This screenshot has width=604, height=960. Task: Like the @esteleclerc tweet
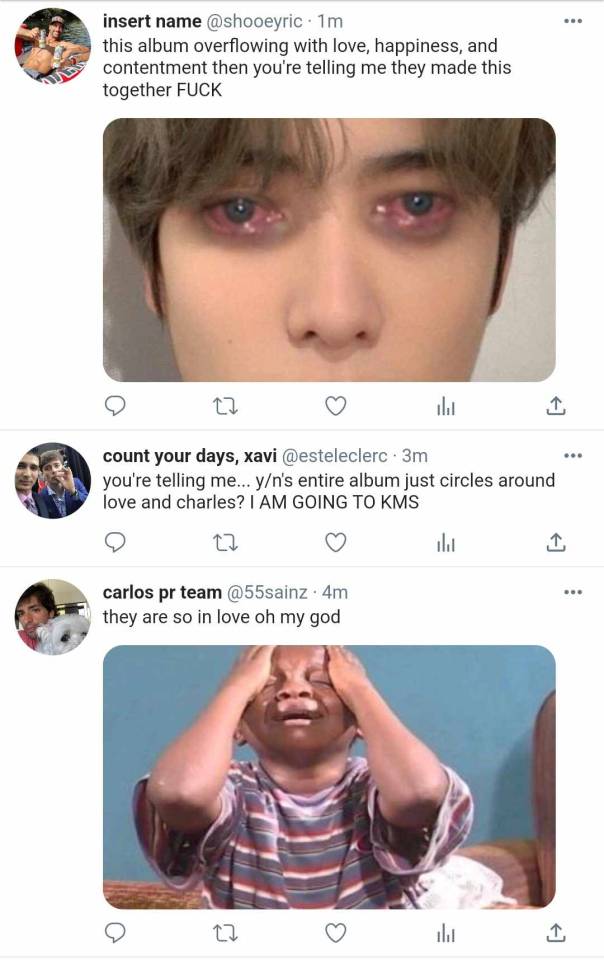(x=337, y=541)
